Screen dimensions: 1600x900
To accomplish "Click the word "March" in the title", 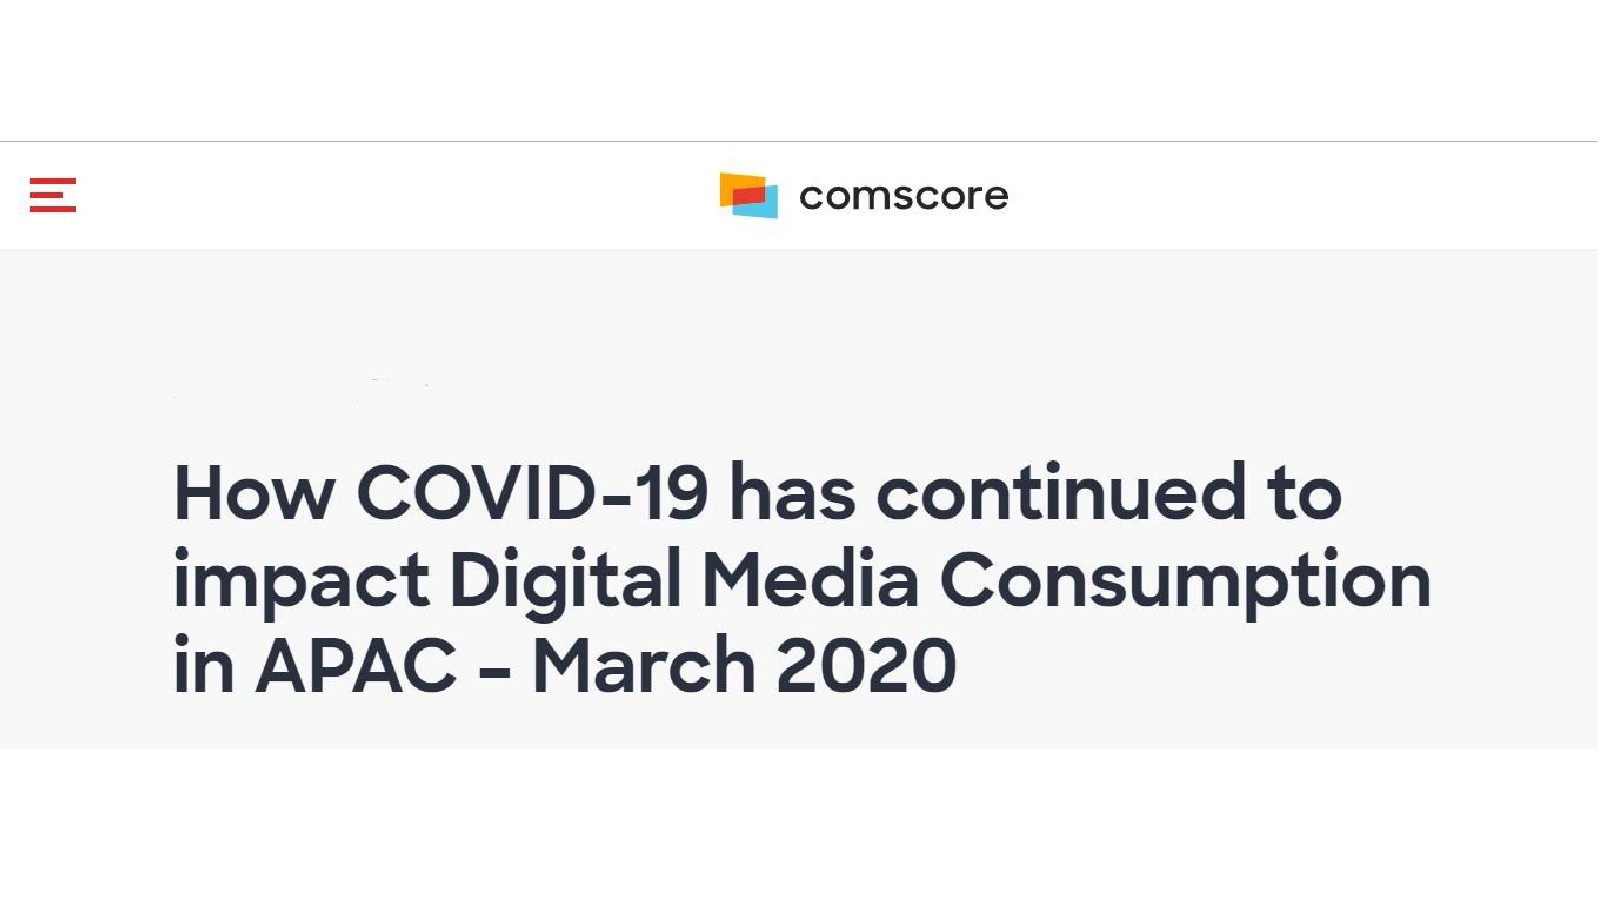I will click(644, 666).
